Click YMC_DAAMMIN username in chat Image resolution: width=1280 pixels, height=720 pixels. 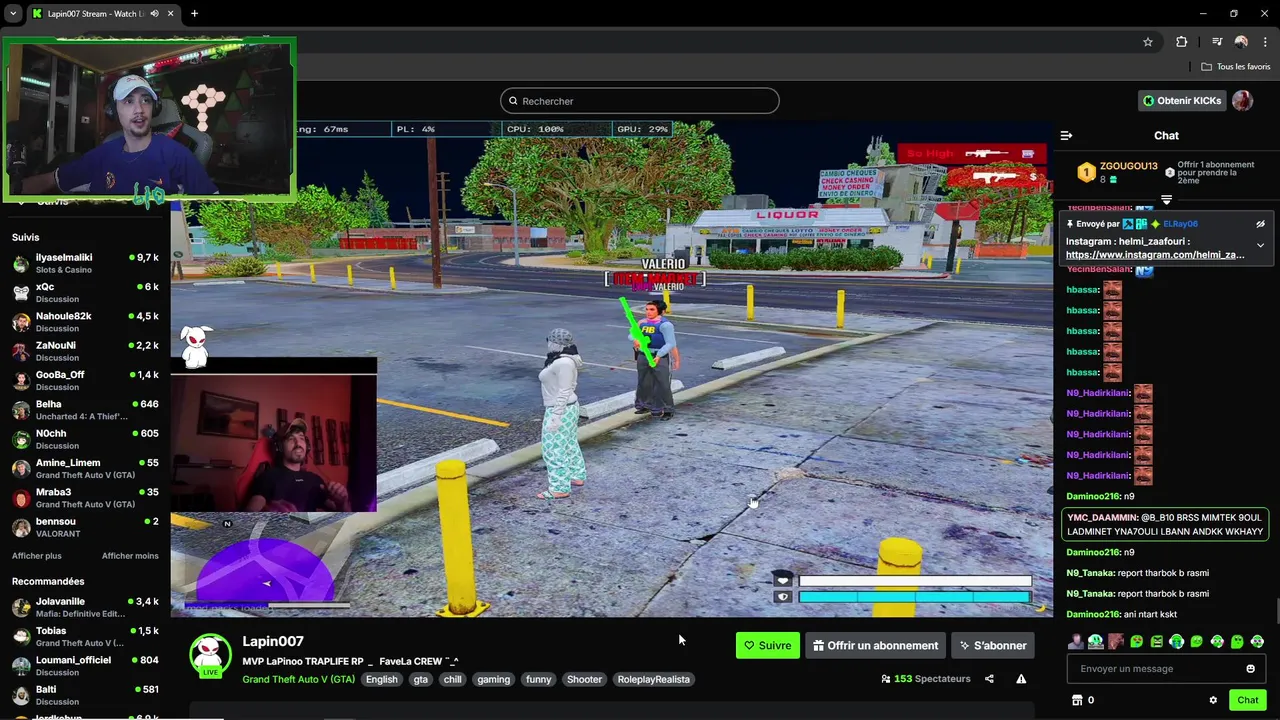point(1102,518)
